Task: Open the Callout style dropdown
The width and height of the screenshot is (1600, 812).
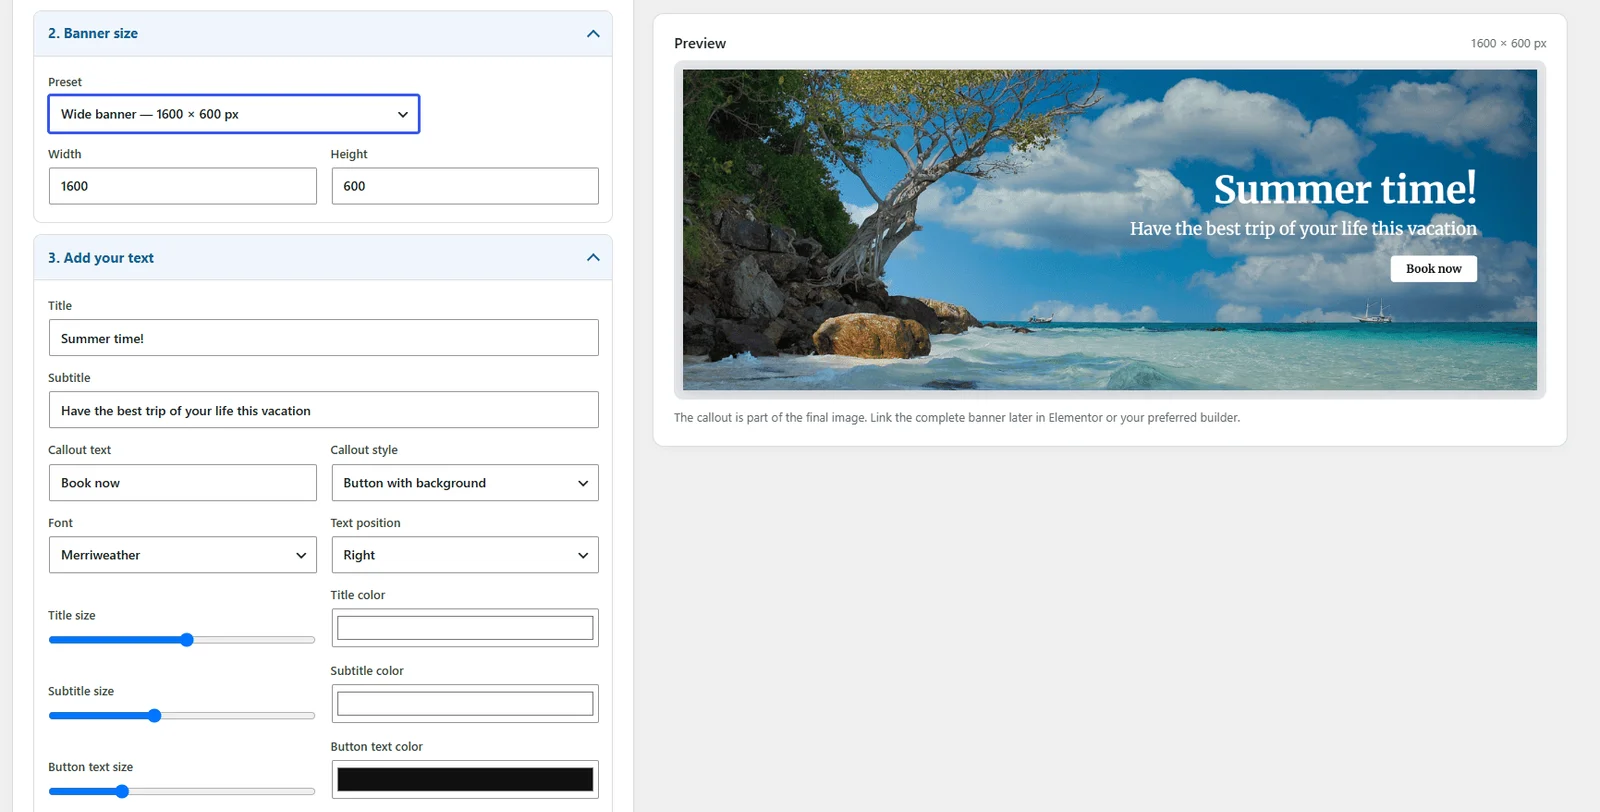Action: 465,483
